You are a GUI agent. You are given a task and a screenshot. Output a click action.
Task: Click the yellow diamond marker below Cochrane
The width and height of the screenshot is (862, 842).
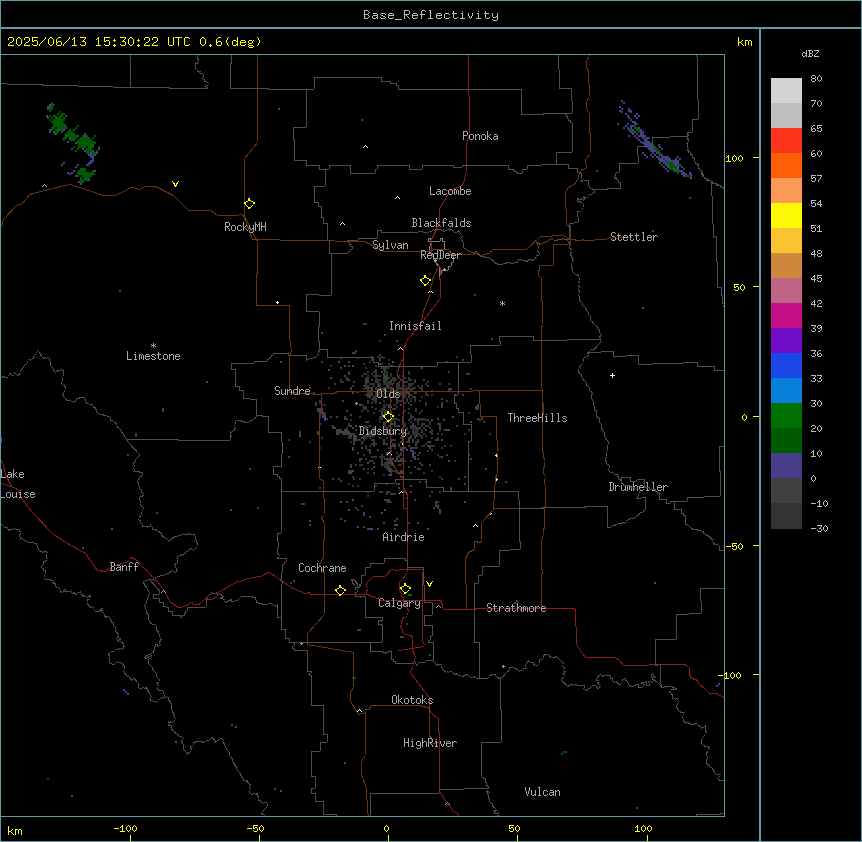tap(340, 590)
